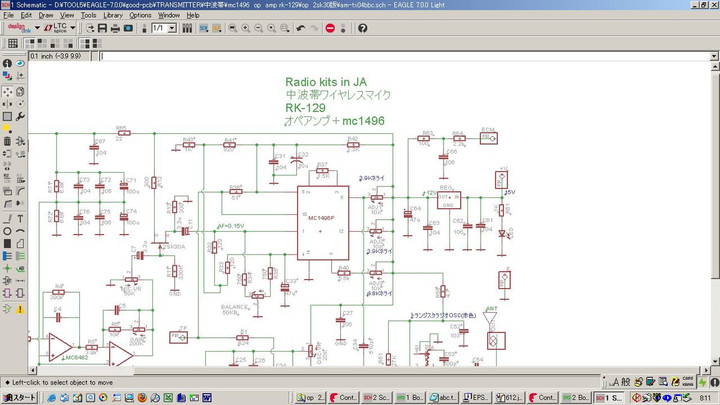Select the Info tool in left toolbar
Screen dimensions: 720x405
pos(7,64)
